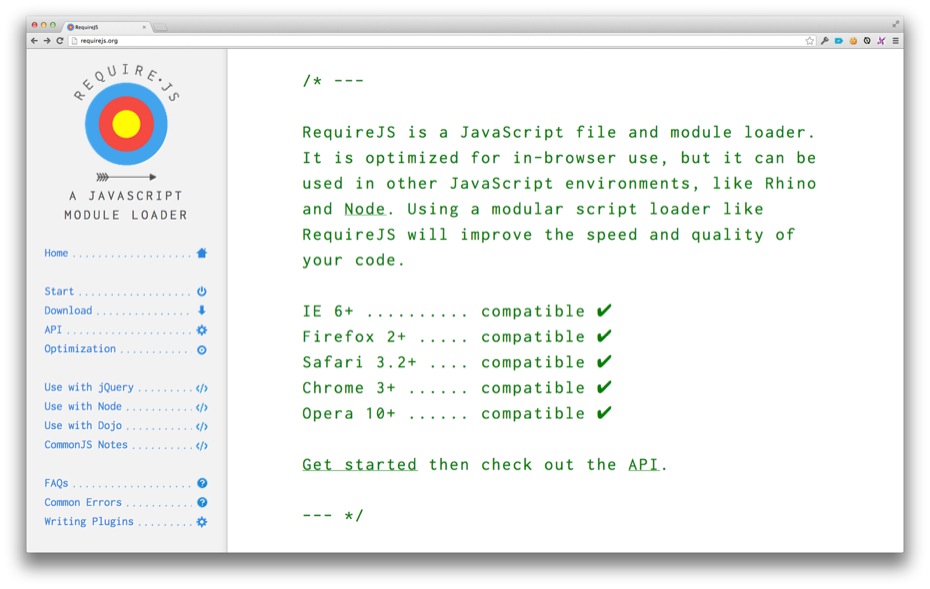Screen dimensions: 930x589
Task: Click the 'Opera 10+' compatibility line
Action: (457, 413)
